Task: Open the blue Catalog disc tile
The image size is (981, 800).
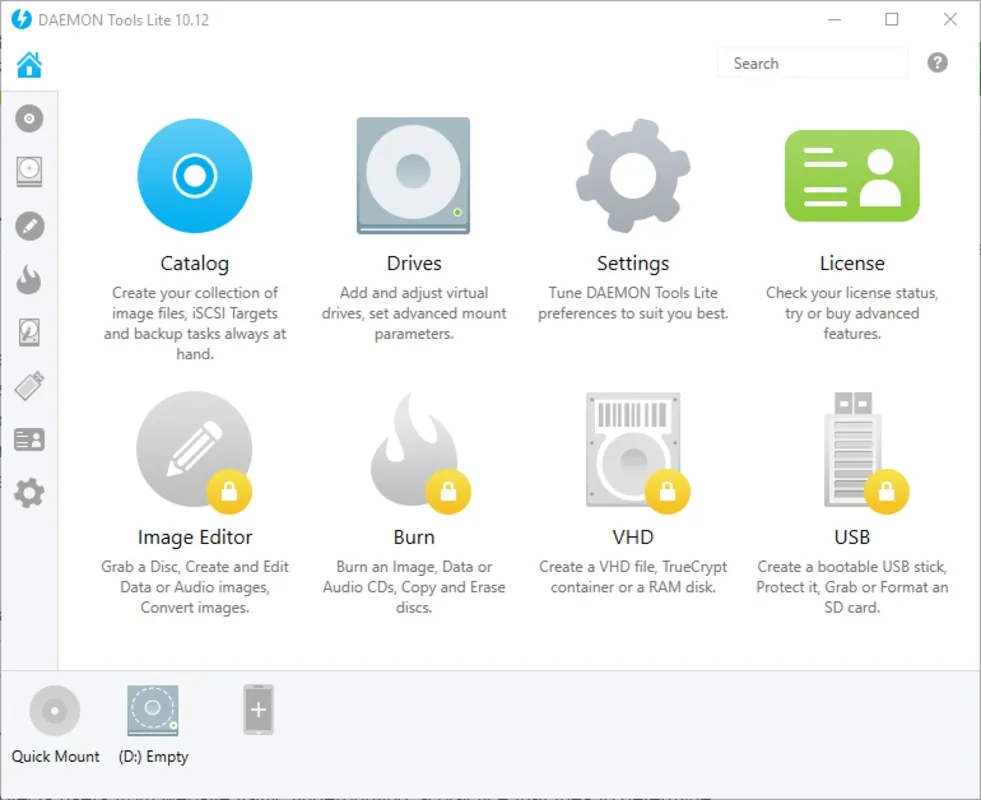Action: pyautogui.click(x=195, y=176)
